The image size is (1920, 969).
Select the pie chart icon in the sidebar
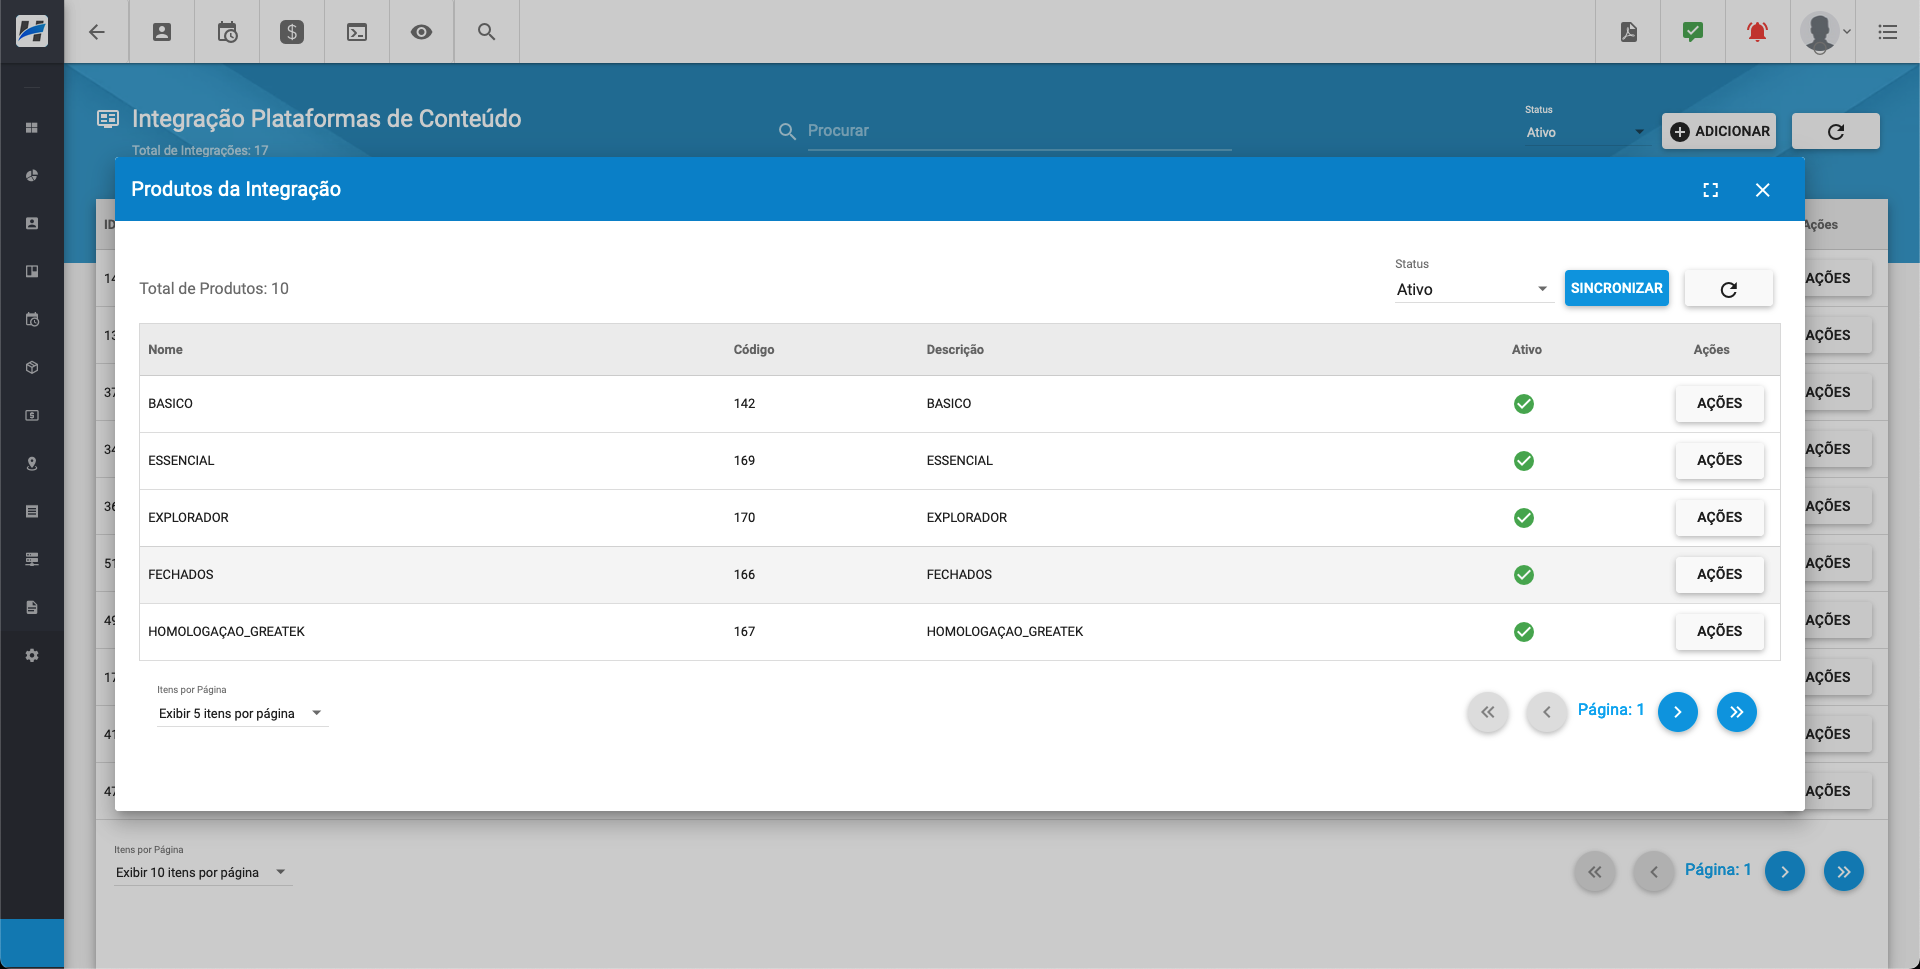click(x=31, y=175)
